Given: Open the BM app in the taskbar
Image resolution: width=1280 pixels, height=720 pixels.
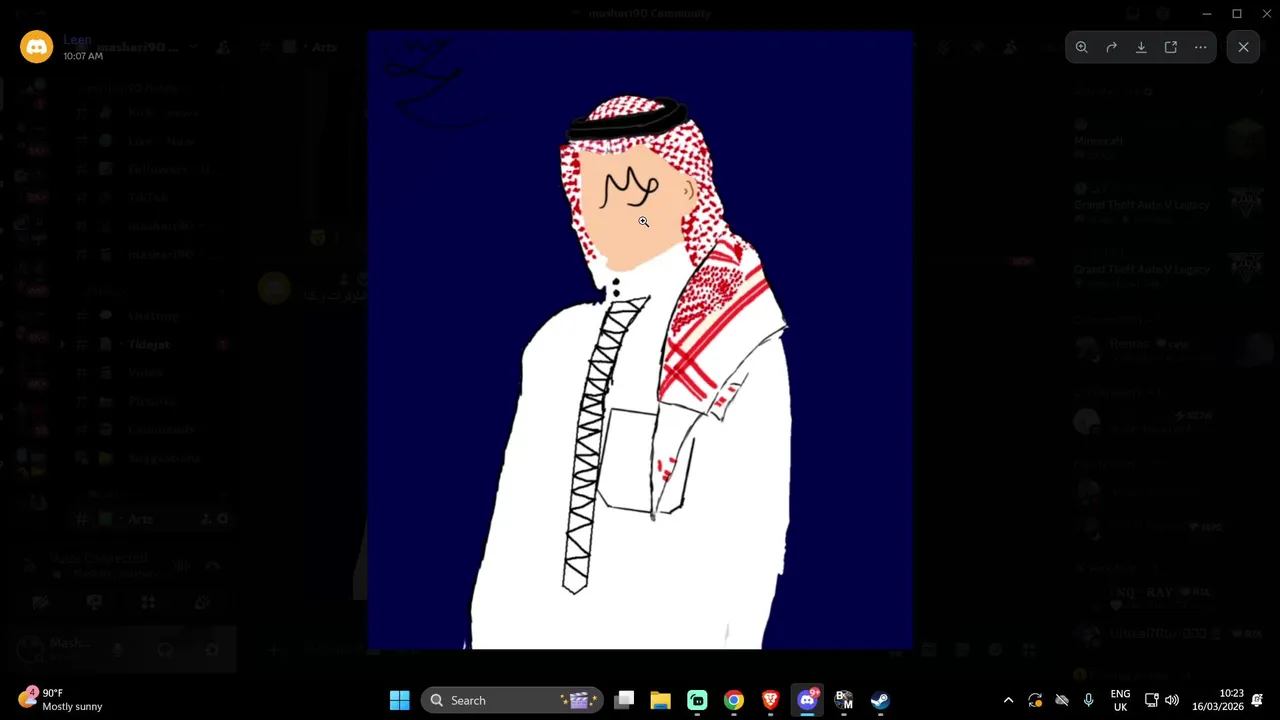Looking at the screenshot, I should pyautogui.click(x=844, y=700).
